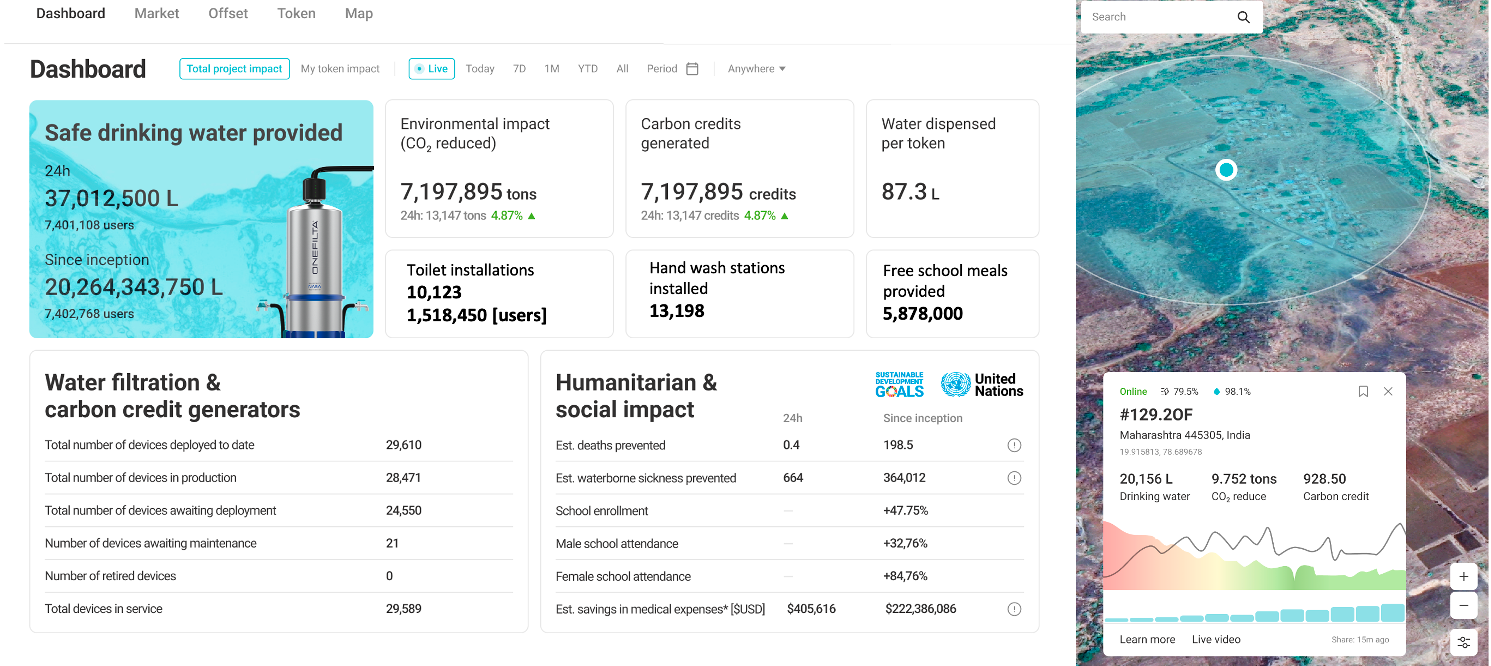The image size is (1491, 666).
Task: Open the Live video link
Action: (x=1216, y=639)
